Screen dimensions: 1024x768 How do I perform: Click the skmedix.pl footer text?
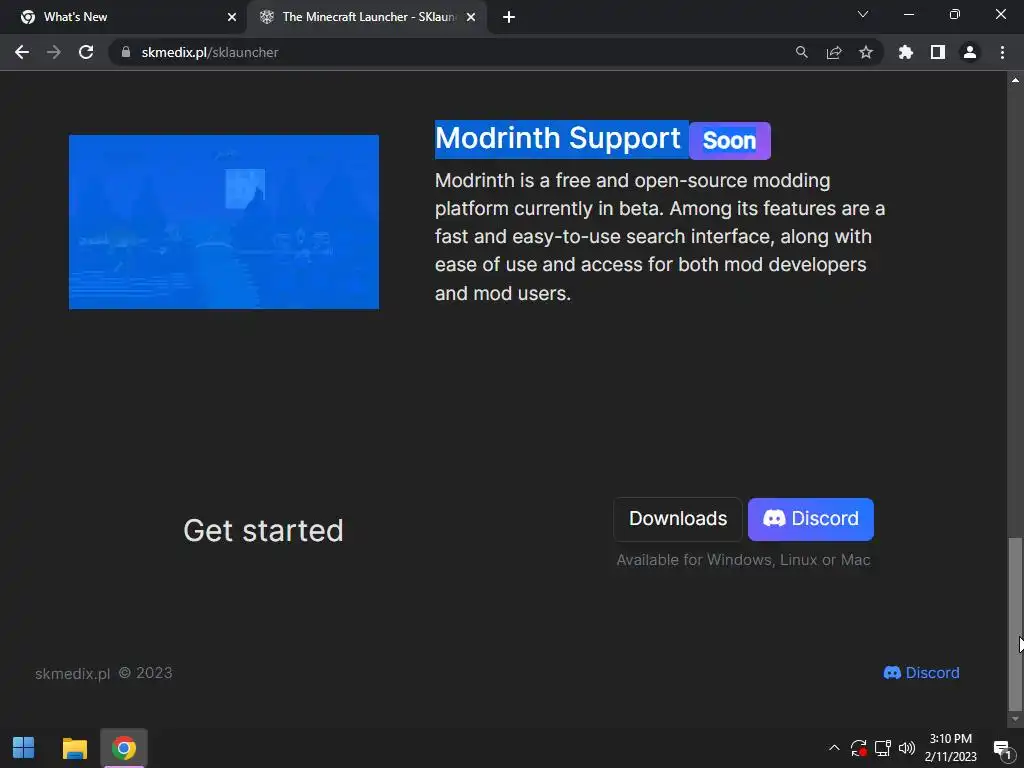coord(72,673)
